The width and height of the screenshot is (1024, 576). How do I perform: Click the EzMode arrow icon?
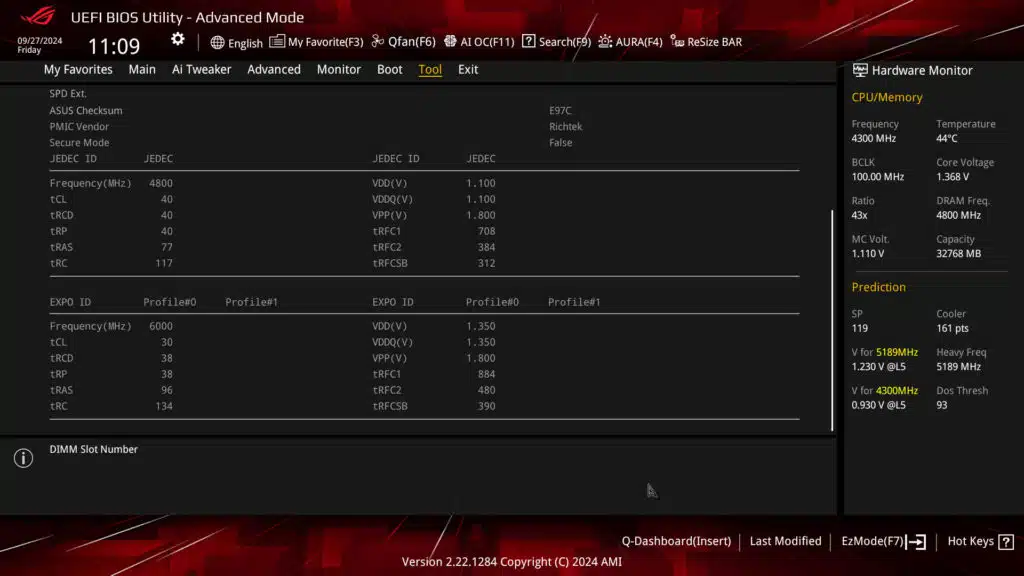916,541
